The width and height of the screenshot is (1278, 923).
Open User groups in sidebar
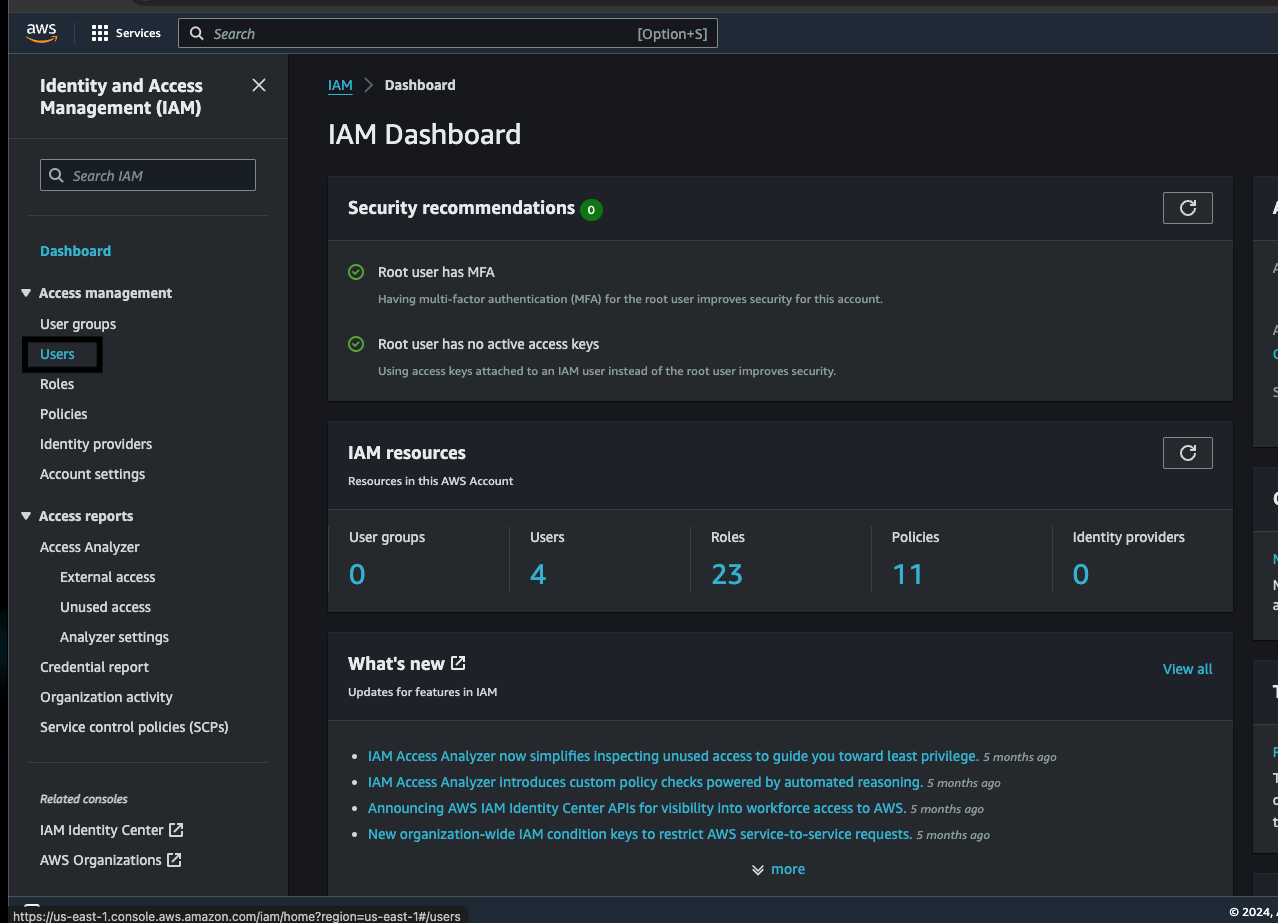pos(78,324)
